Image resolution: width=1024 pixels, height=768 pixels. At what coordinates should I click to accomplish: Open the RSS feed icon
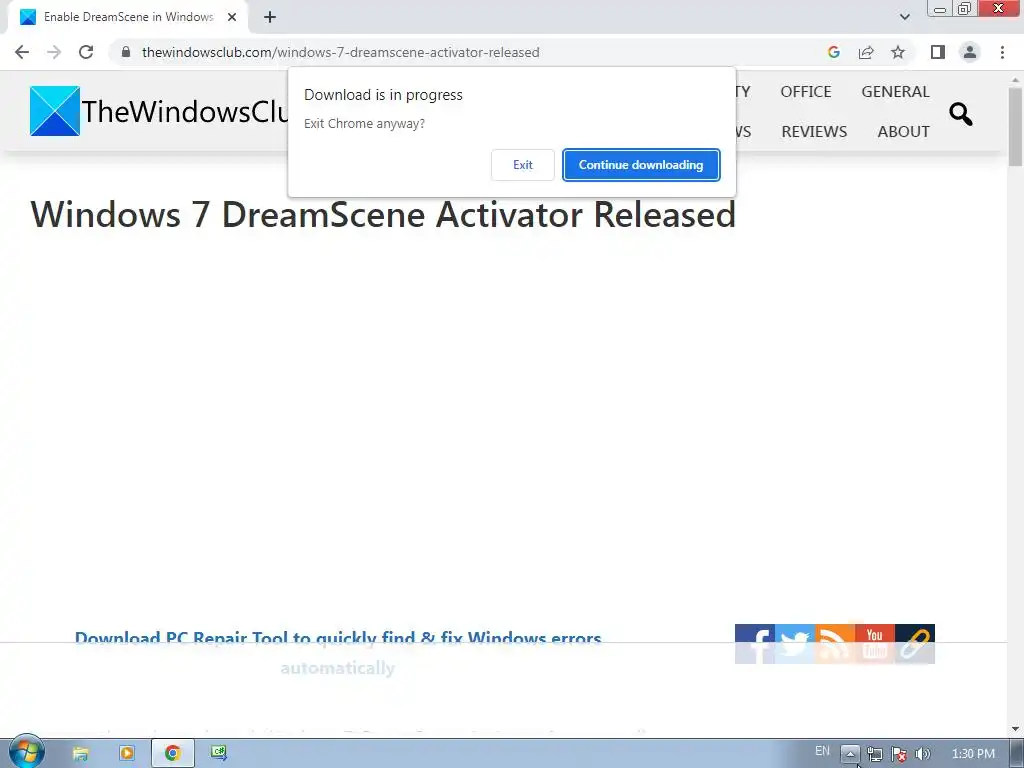(x=835, y=644)
